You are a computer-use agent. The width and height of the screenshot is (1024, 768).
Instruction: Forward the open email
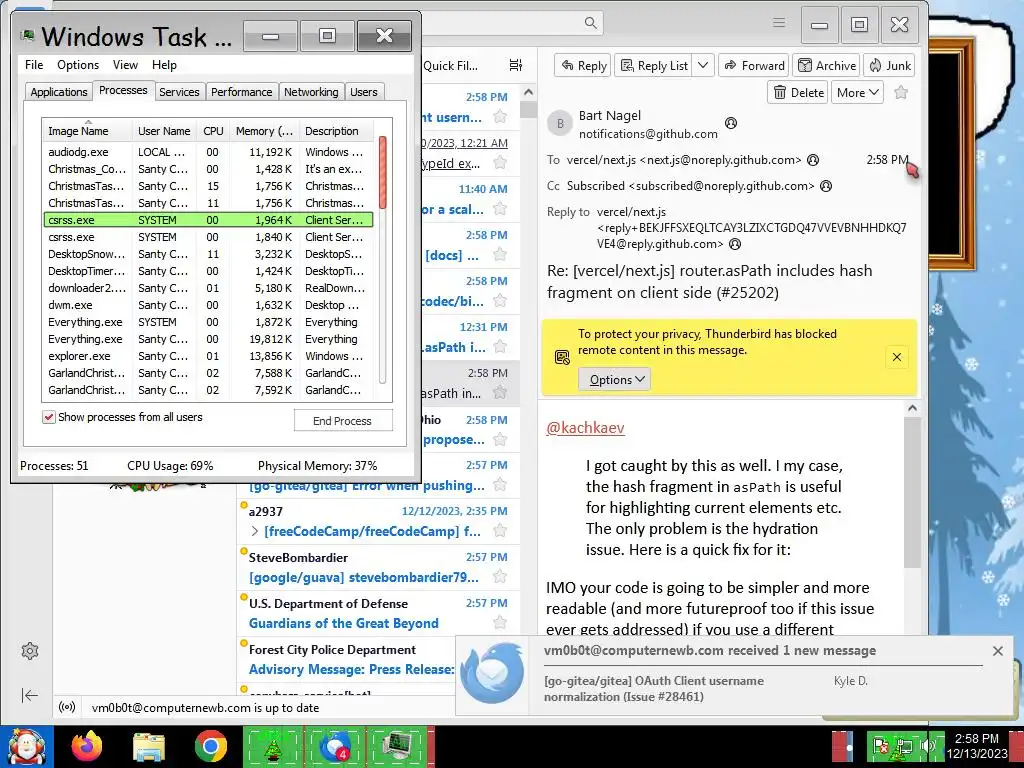click(754, 65)
